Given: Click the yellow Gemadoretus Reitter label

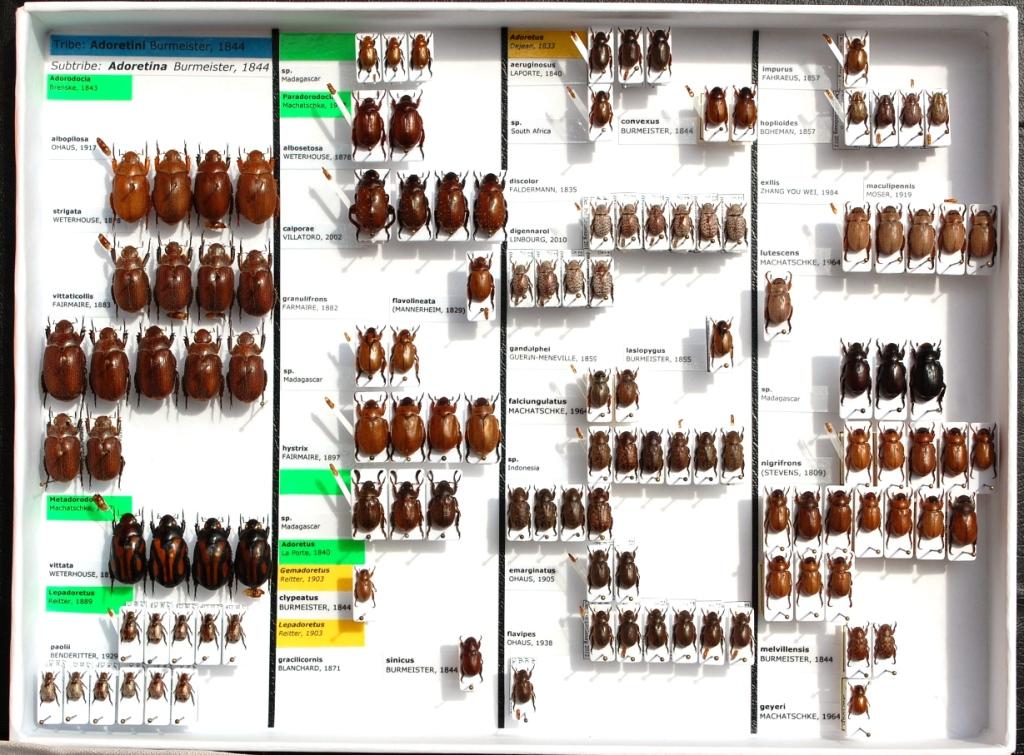Looking at the screenshot, I should (313, 577).
